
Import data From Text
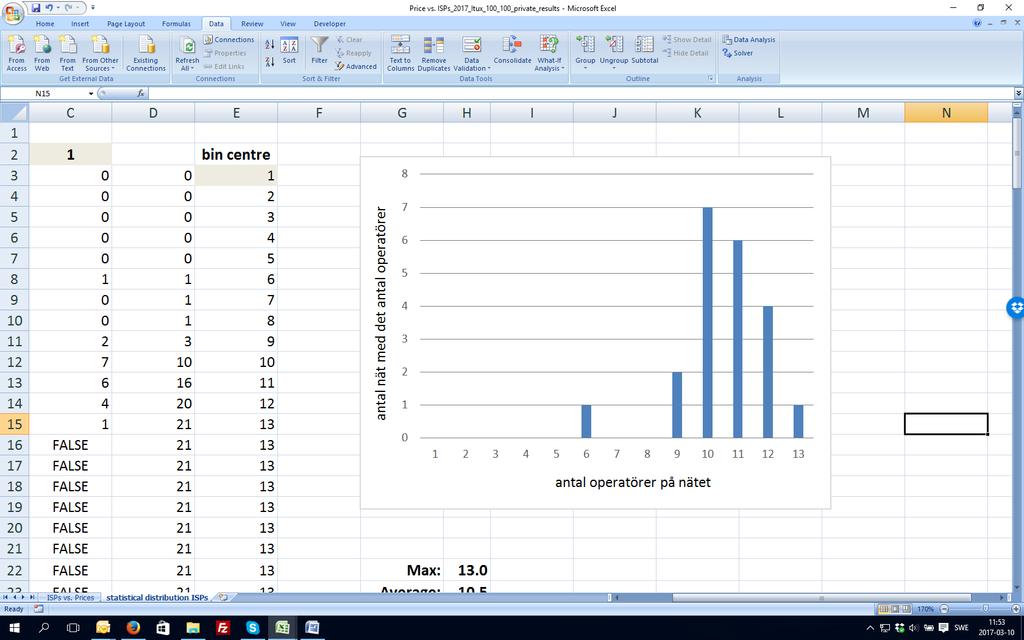click(x=67, y=53)
